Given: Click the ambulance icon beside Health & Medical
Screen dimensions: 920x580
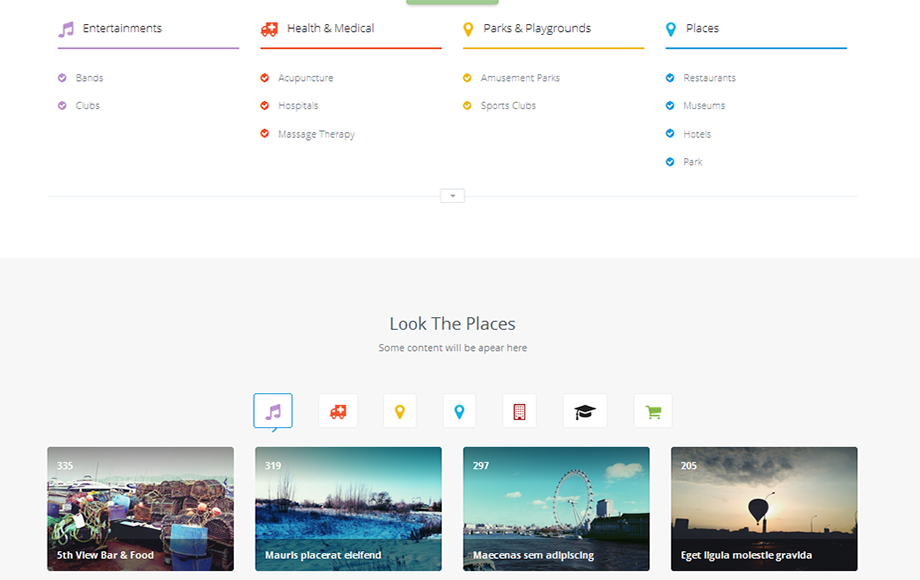Looking at the screenshot, I should 269,29.
